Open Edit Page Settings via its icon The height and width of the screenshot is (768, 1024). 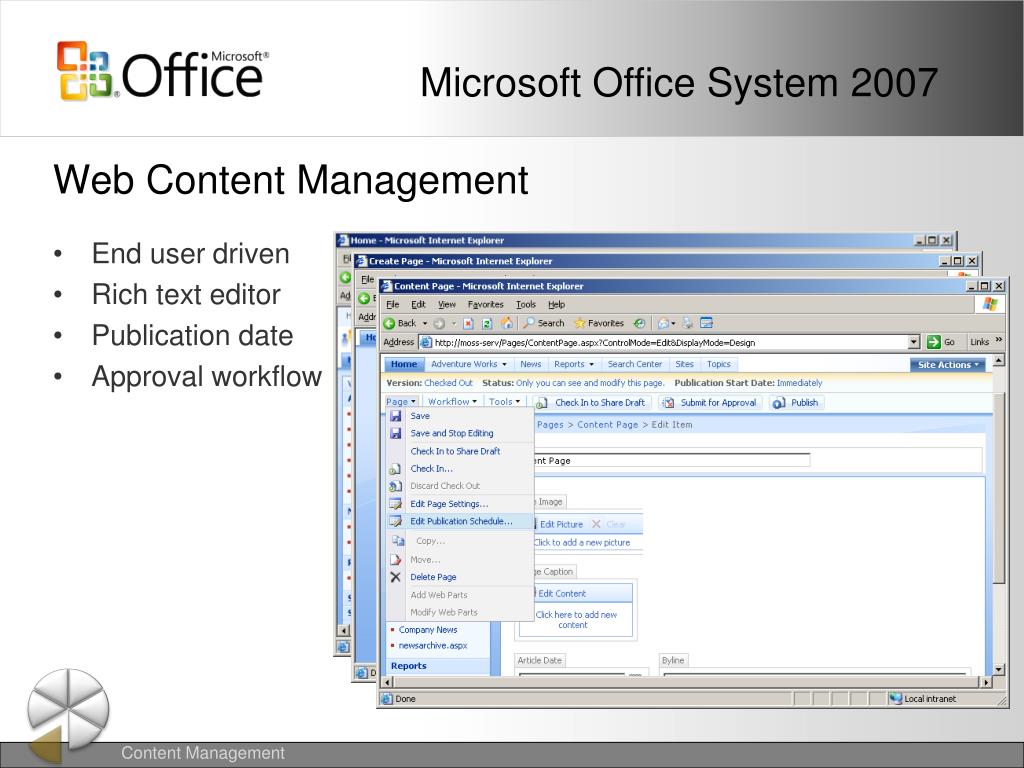click(396, 504)
